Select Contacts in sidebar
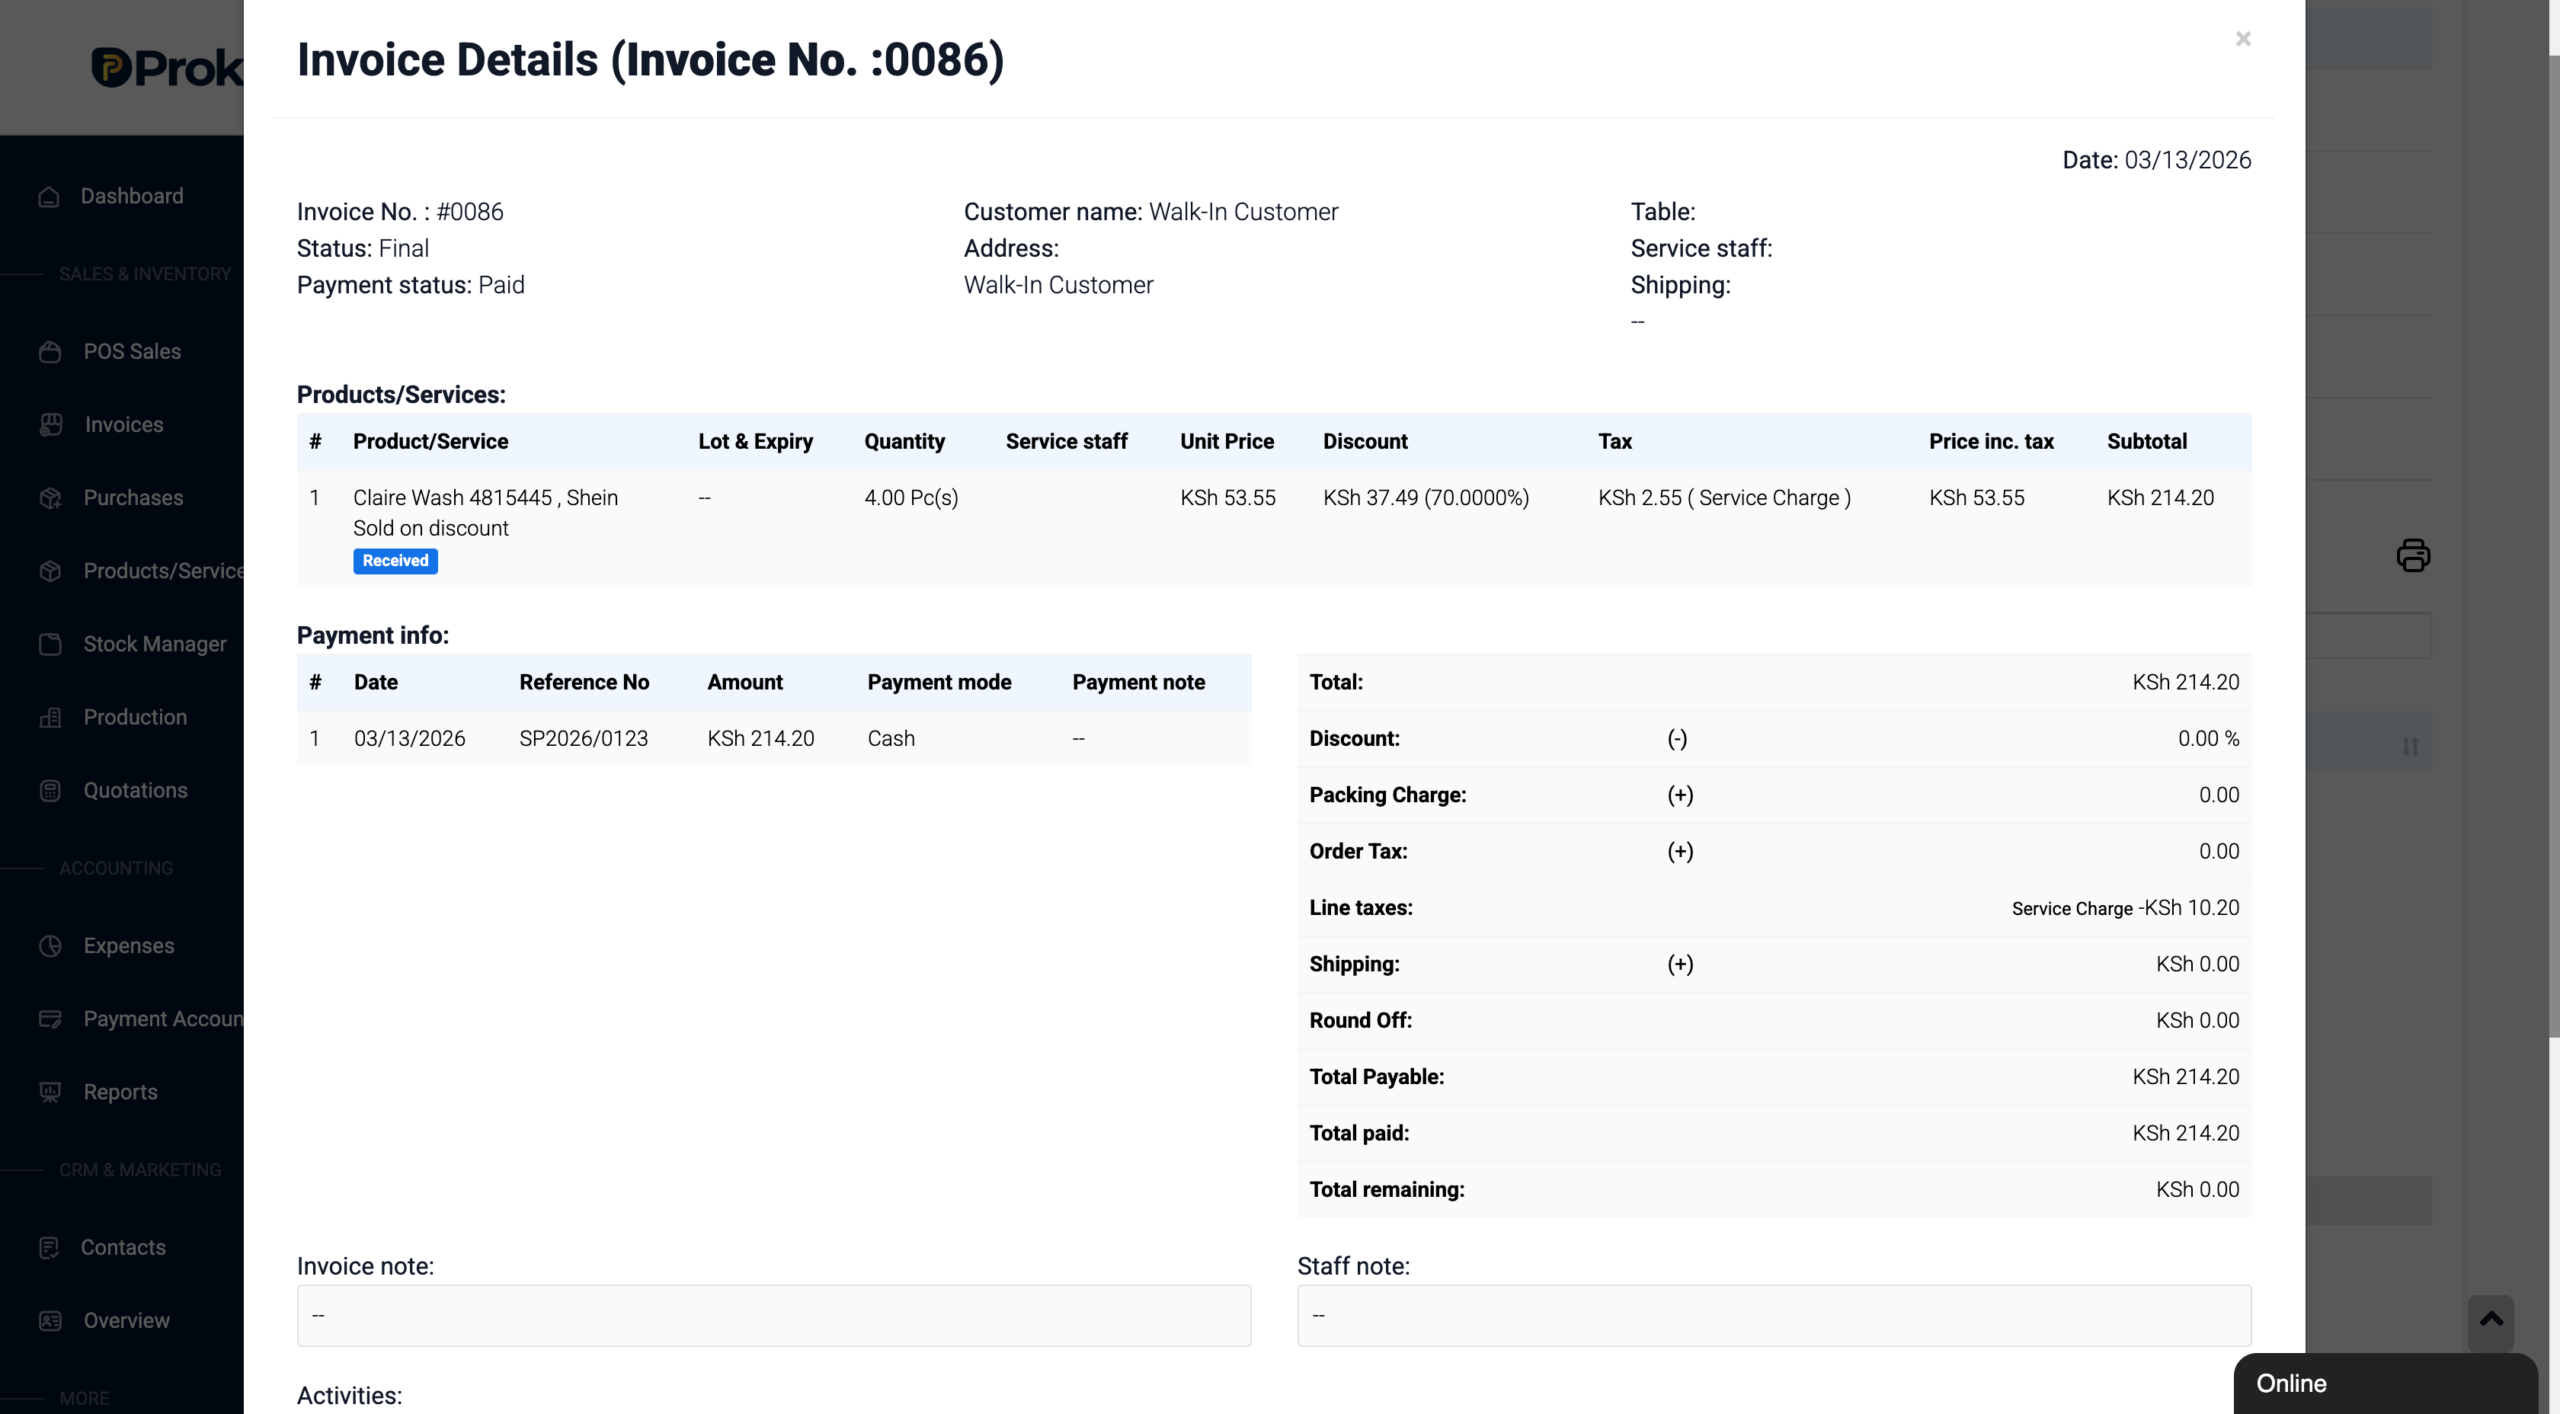 [123, 1247]
